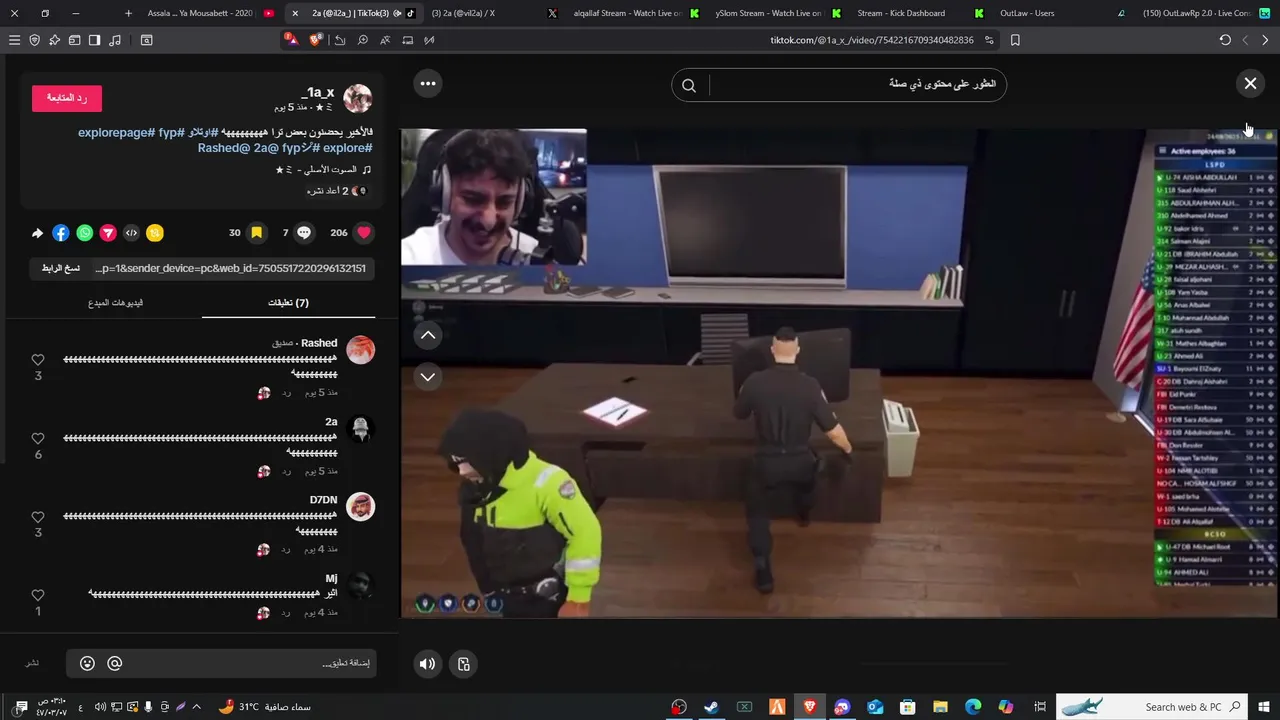1280x720 pixels.
Task: Open File Explorer from the taskbar
Action: 940,707
